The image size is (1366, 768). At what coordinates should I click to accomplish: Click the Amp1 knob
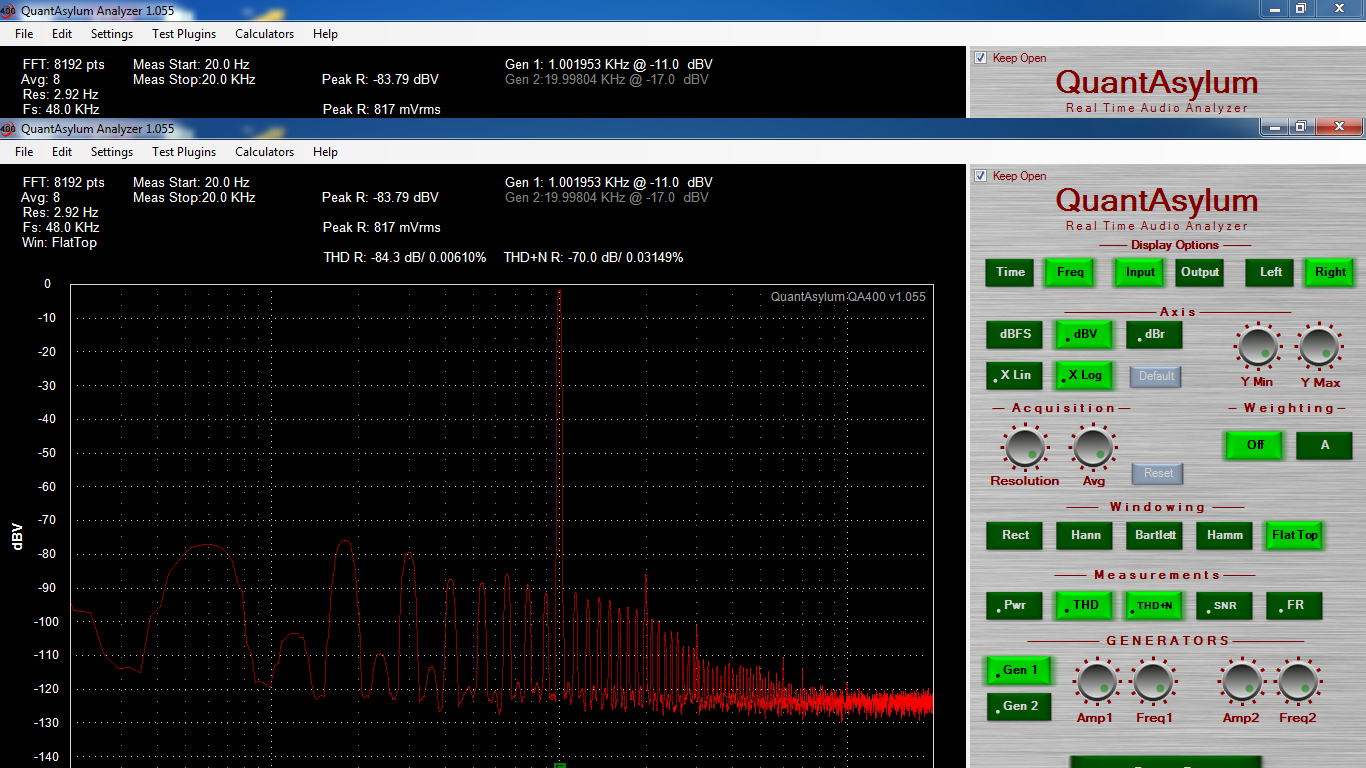click(1095, 682)
